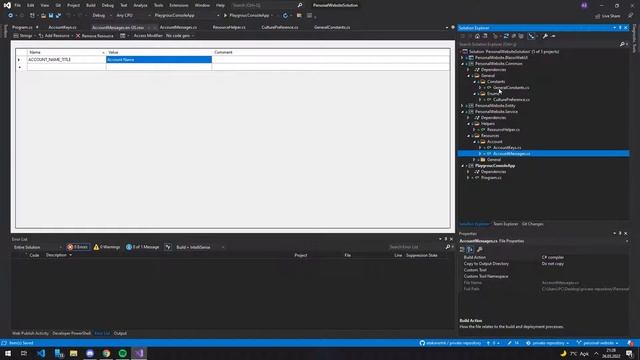This screenshot has width=640, height=360.
Task: Toggle the Track Active Item button in Solution Explorer
Action: point(531,36)
